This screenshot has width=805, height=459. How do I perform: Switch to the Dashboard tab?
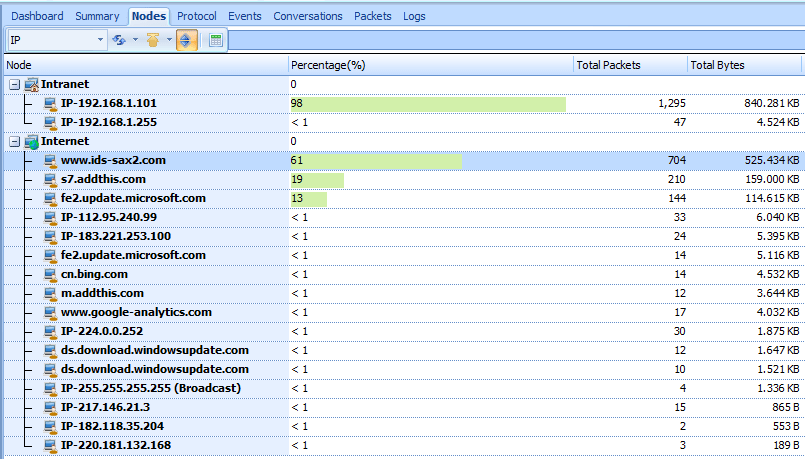(x=37, y=16)
